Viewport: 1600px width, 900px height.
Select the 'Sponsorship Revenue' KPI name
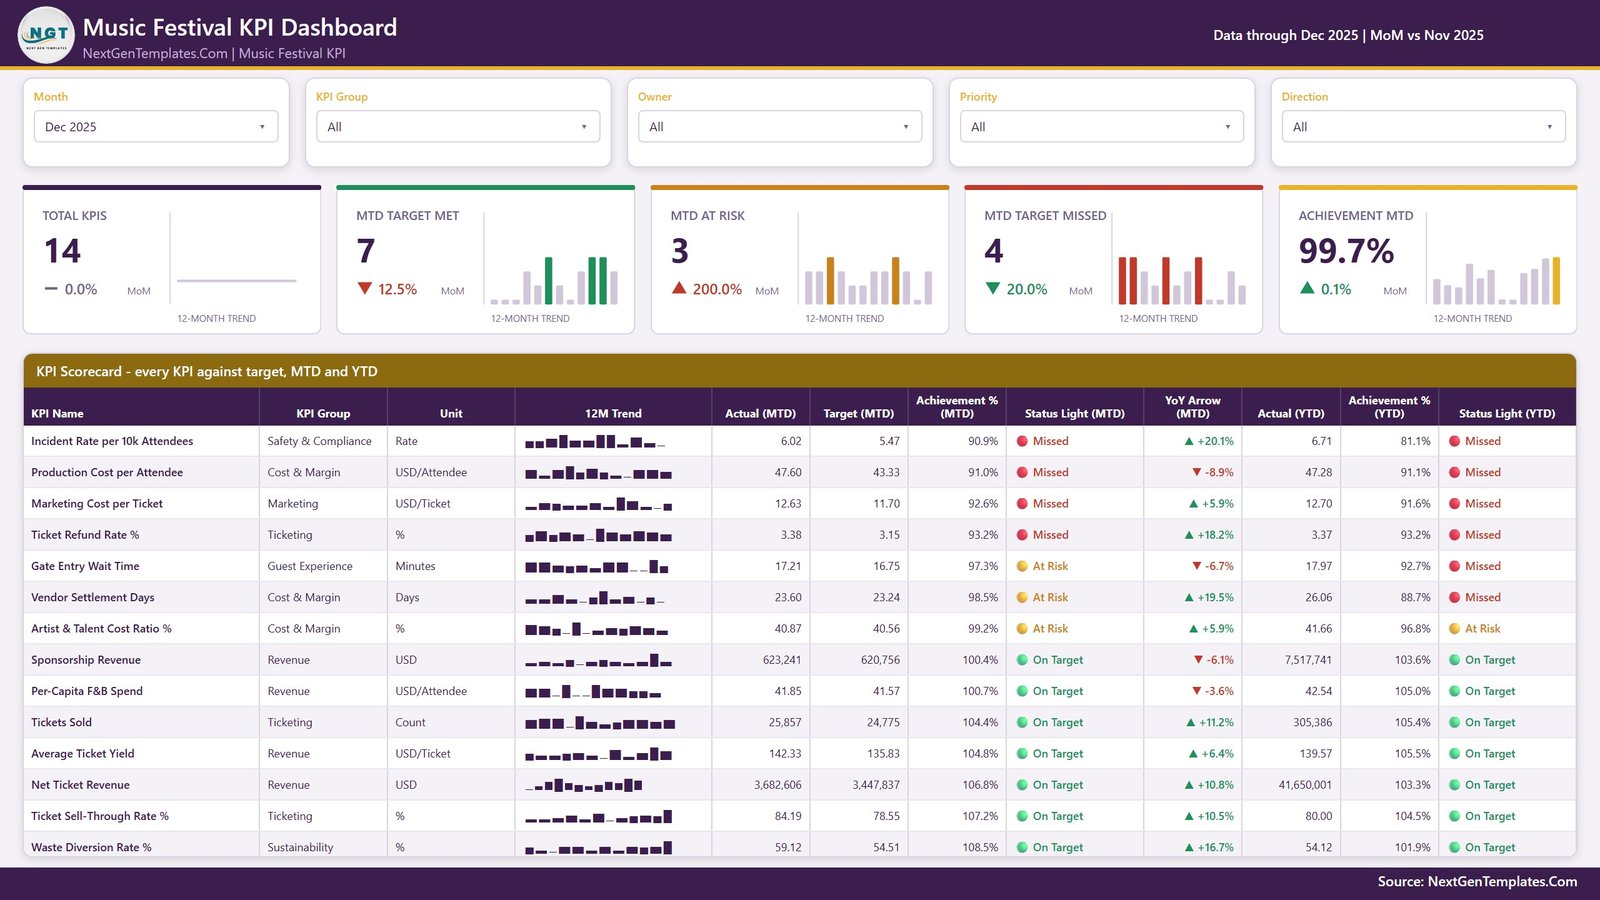point(86,660)
